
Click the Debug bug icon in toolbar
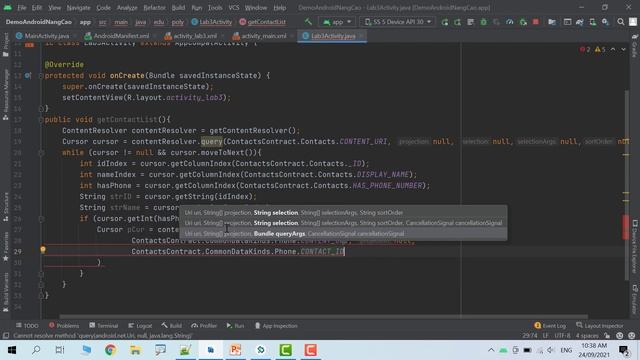coord(484,22)
